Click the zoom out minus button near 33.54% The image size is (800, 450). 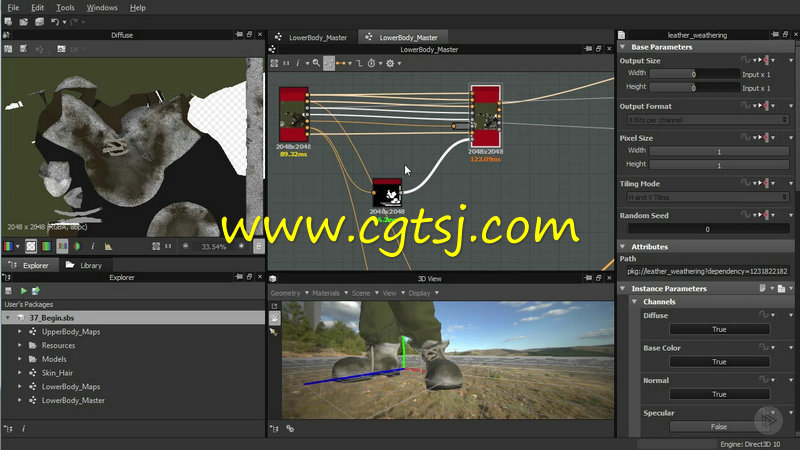[186, 246]
